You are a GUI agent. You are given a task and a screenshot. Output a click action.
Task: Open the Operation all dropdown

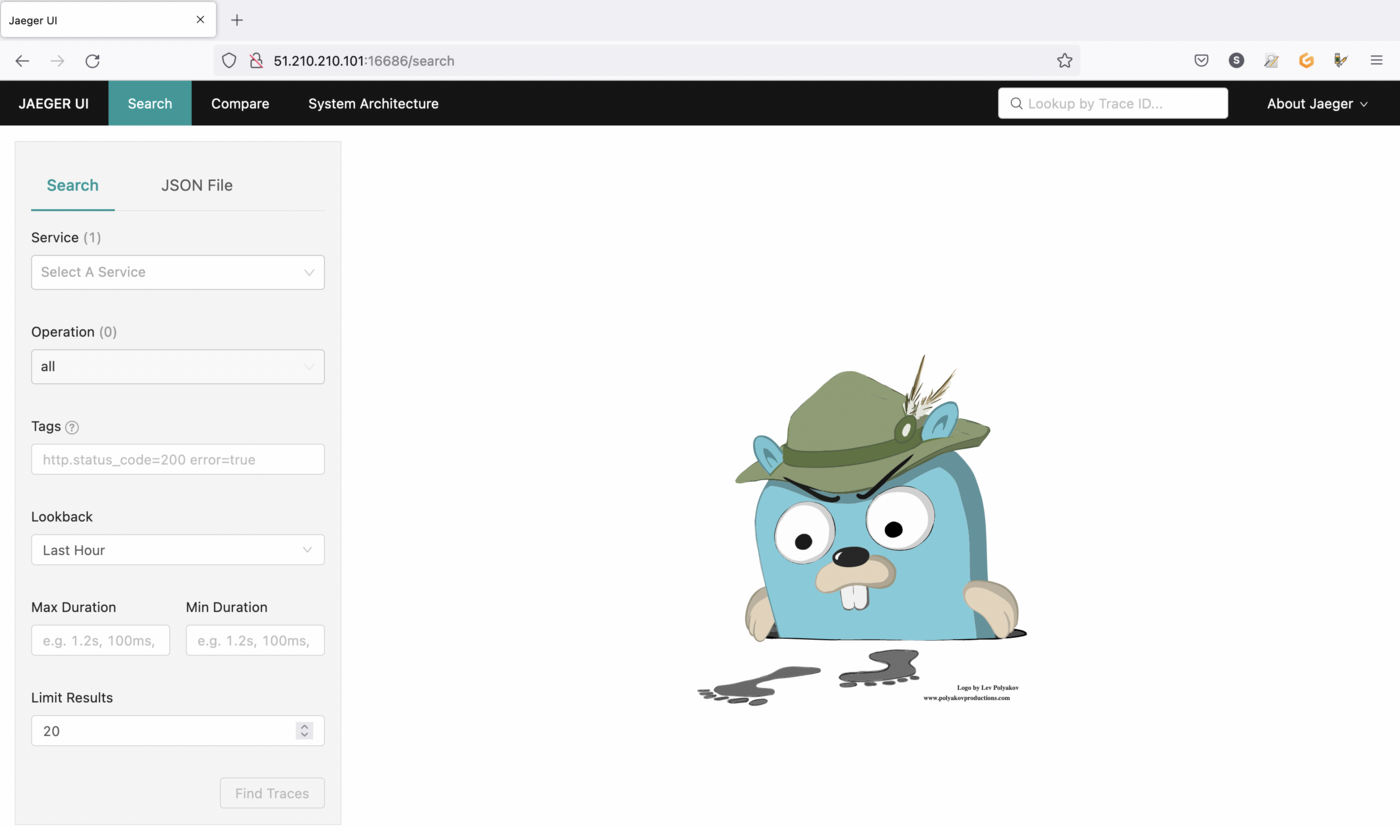[178, 367]
